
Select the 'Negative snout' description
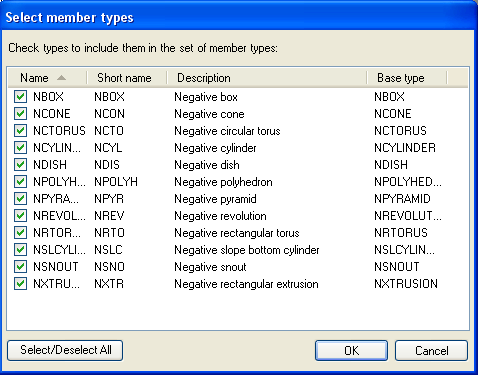pos(210,267)
